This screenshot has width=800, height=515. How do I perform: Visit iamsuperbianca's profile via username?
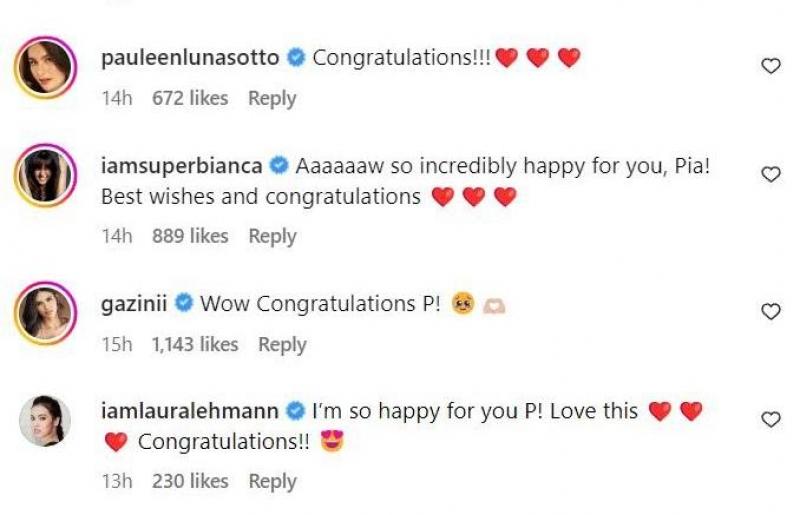tap(181, 166)
